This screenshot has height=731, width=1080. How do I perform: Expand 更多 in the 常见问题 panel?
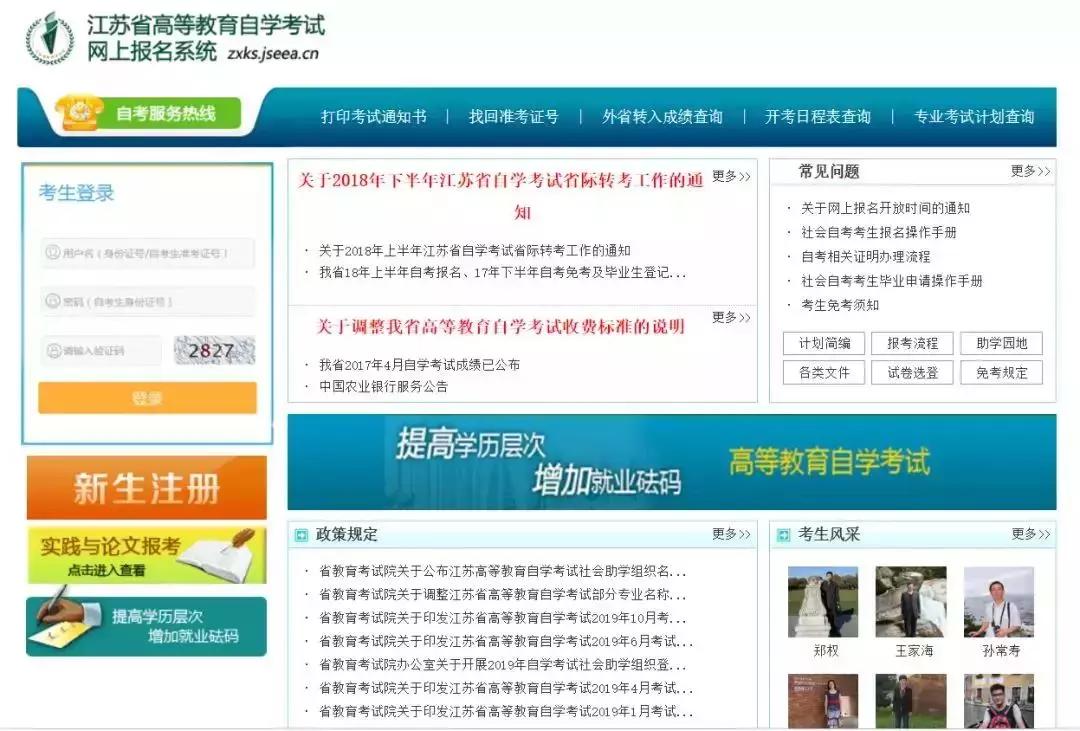(x=1032, y=171)
